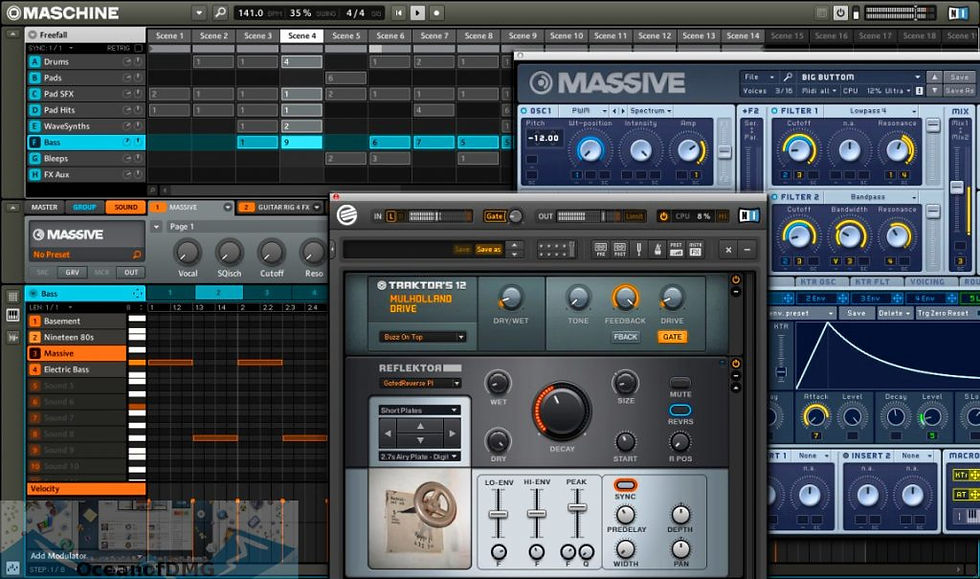
Task: Select the Scene 1 tab
Action: 169,36
